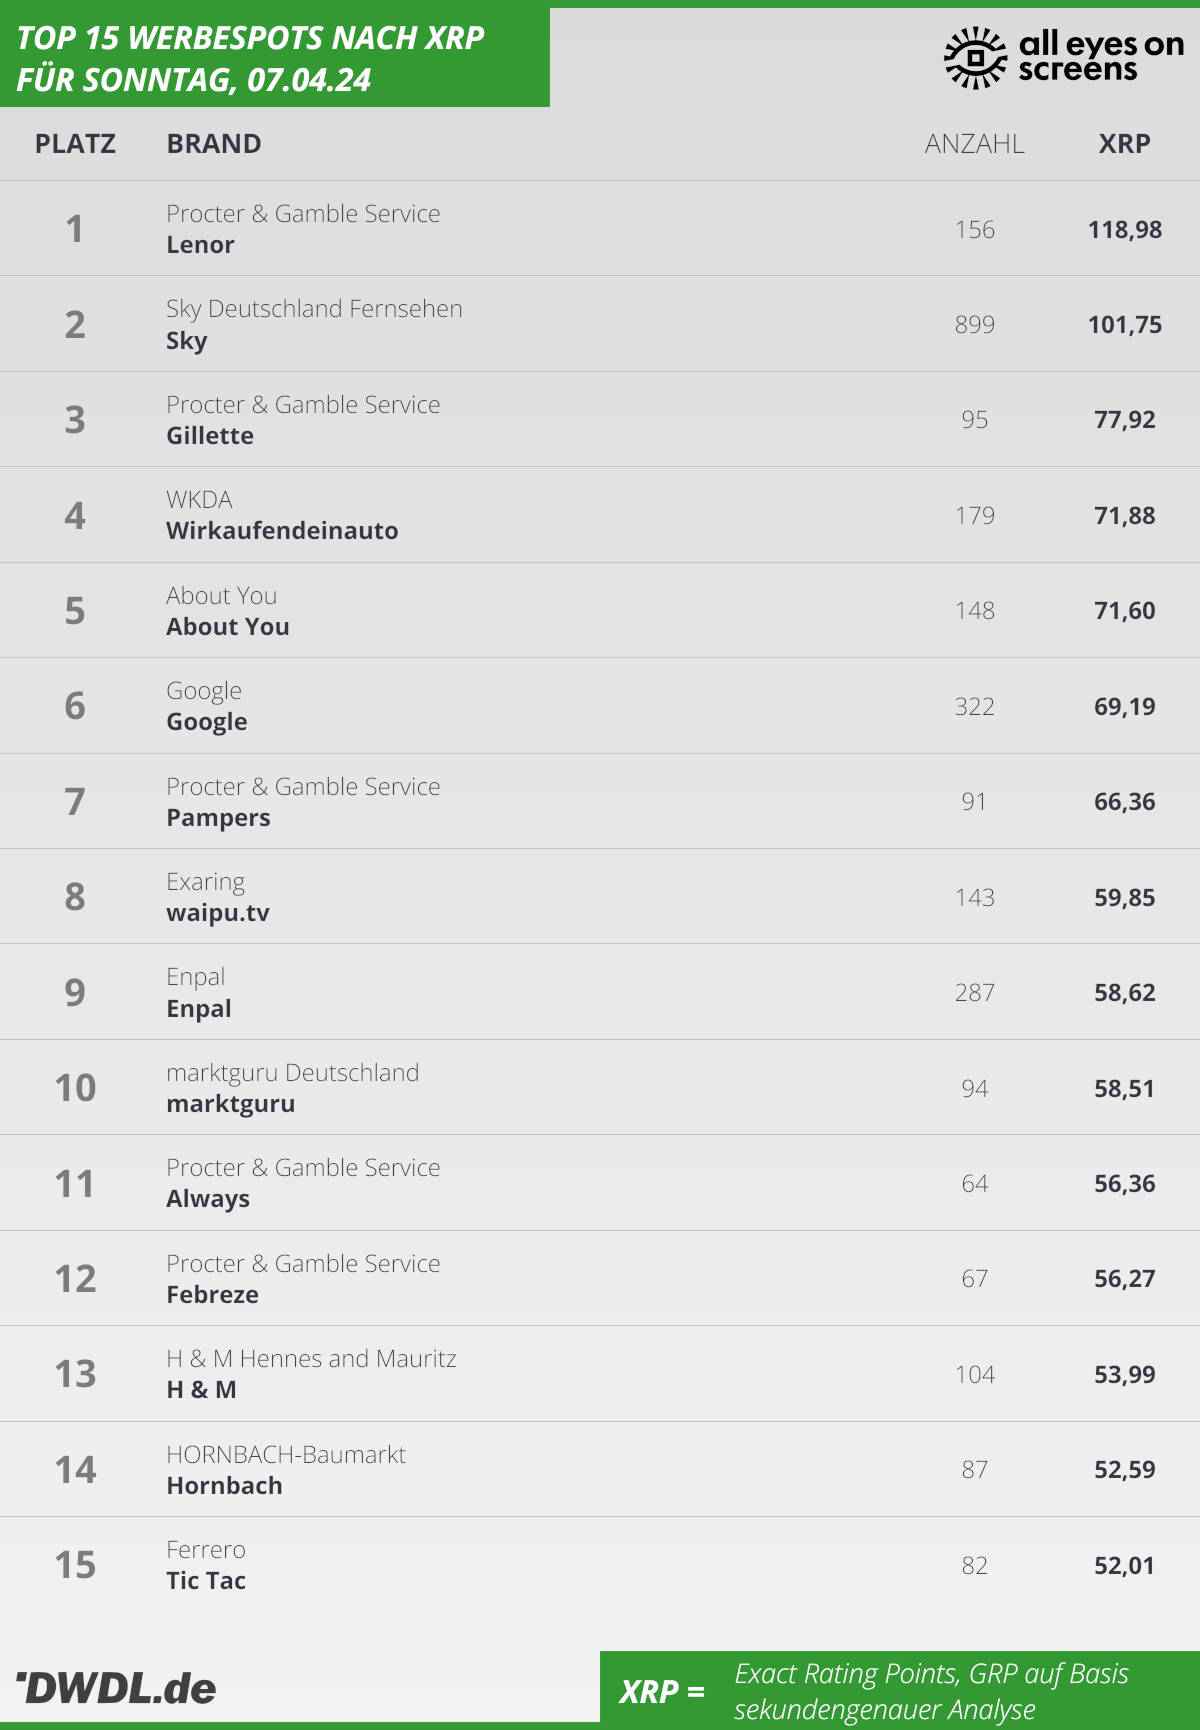Click the all eyes on screens eye logo

975,57
